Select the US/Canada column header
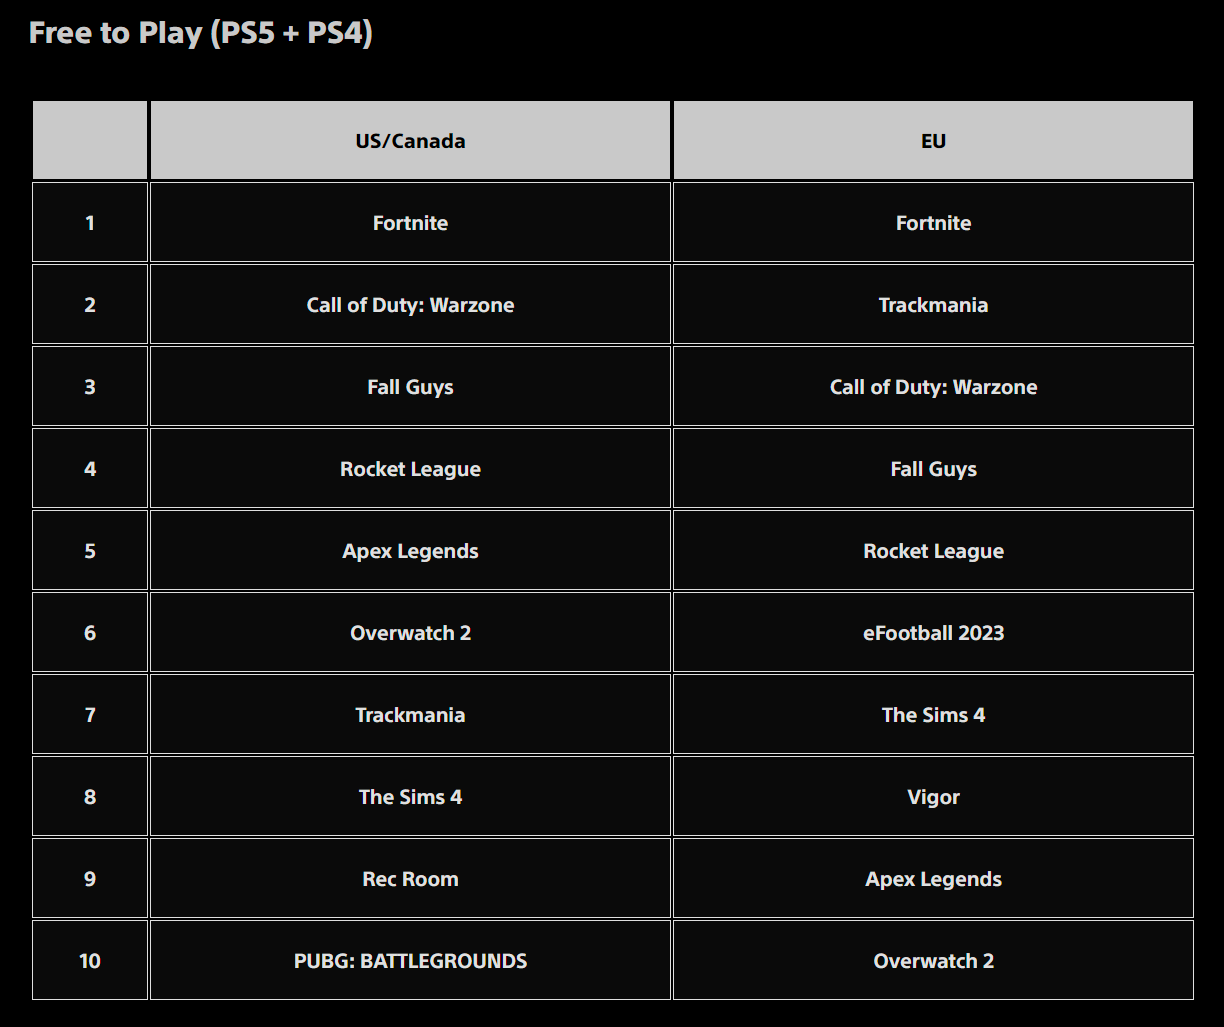1224x1027 pixels. 410,140
